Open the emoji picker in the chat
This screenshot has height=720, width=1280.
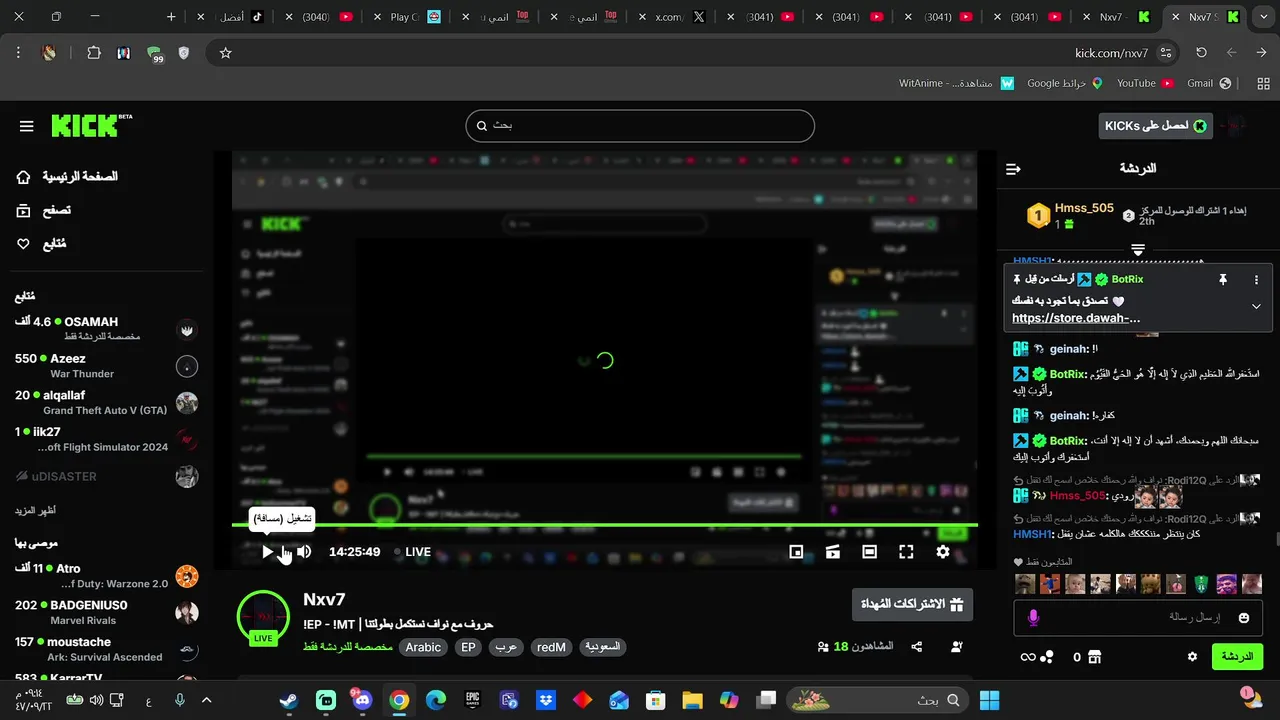[x=1244, y=618]
